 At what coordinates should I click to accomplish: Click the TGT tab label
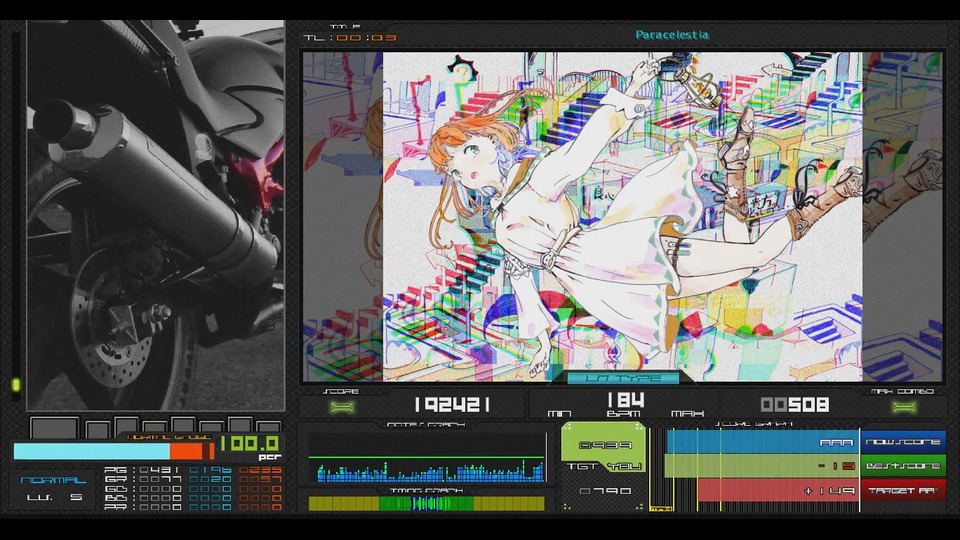[x=582, y=467]
